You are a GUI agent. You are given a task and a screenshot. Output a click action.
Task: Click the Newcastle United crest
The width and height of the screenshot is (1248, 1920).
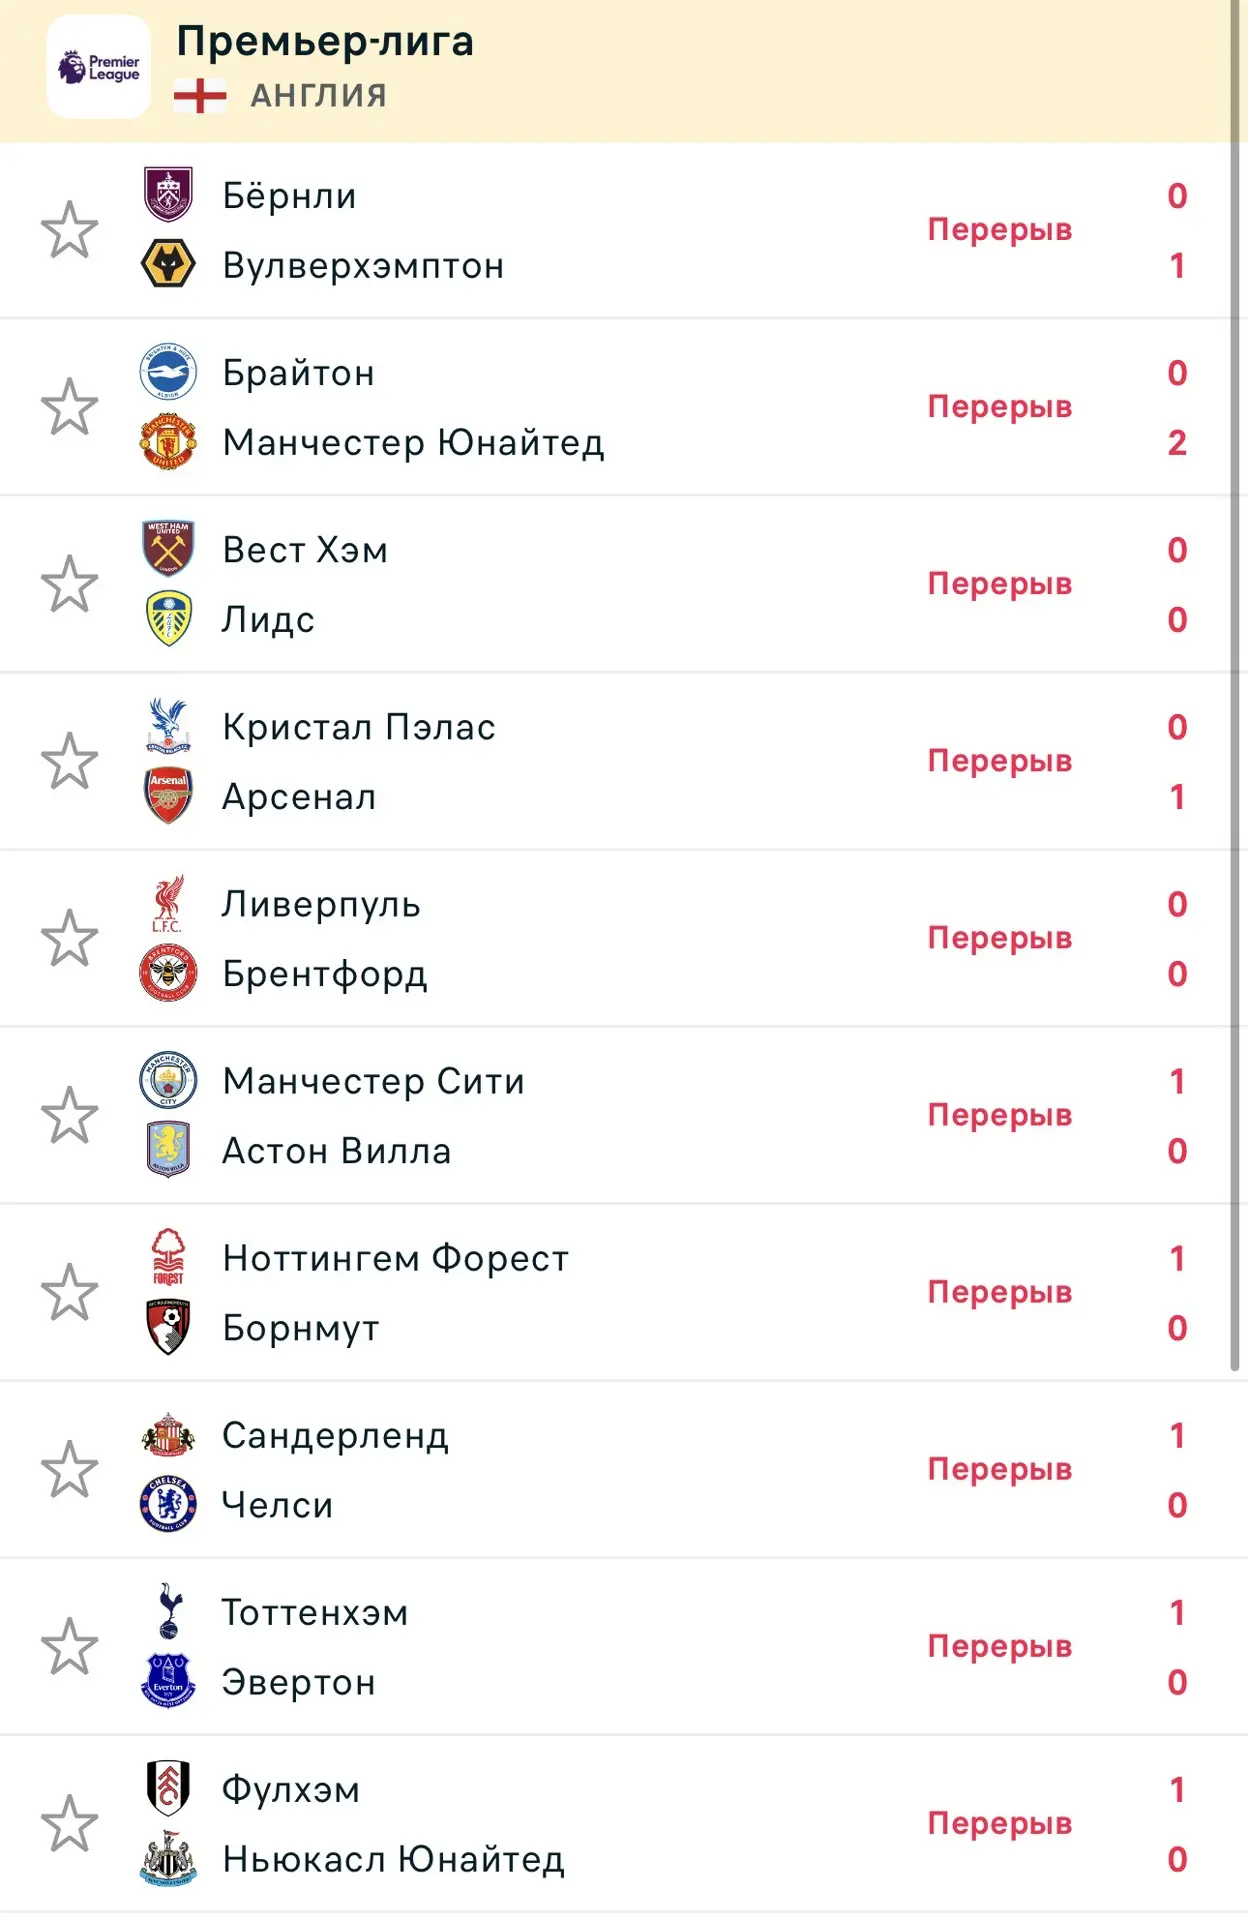[168, 1858]
